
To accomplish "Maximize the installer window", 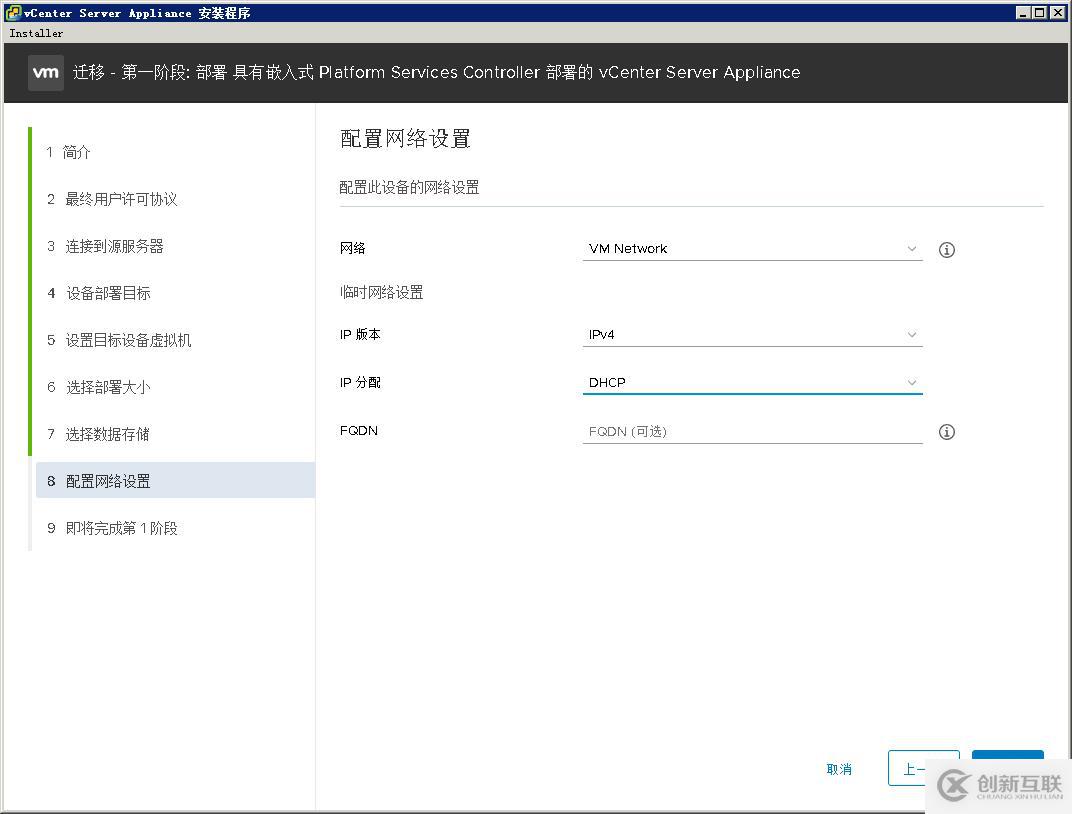I will tap(1038, 12).
